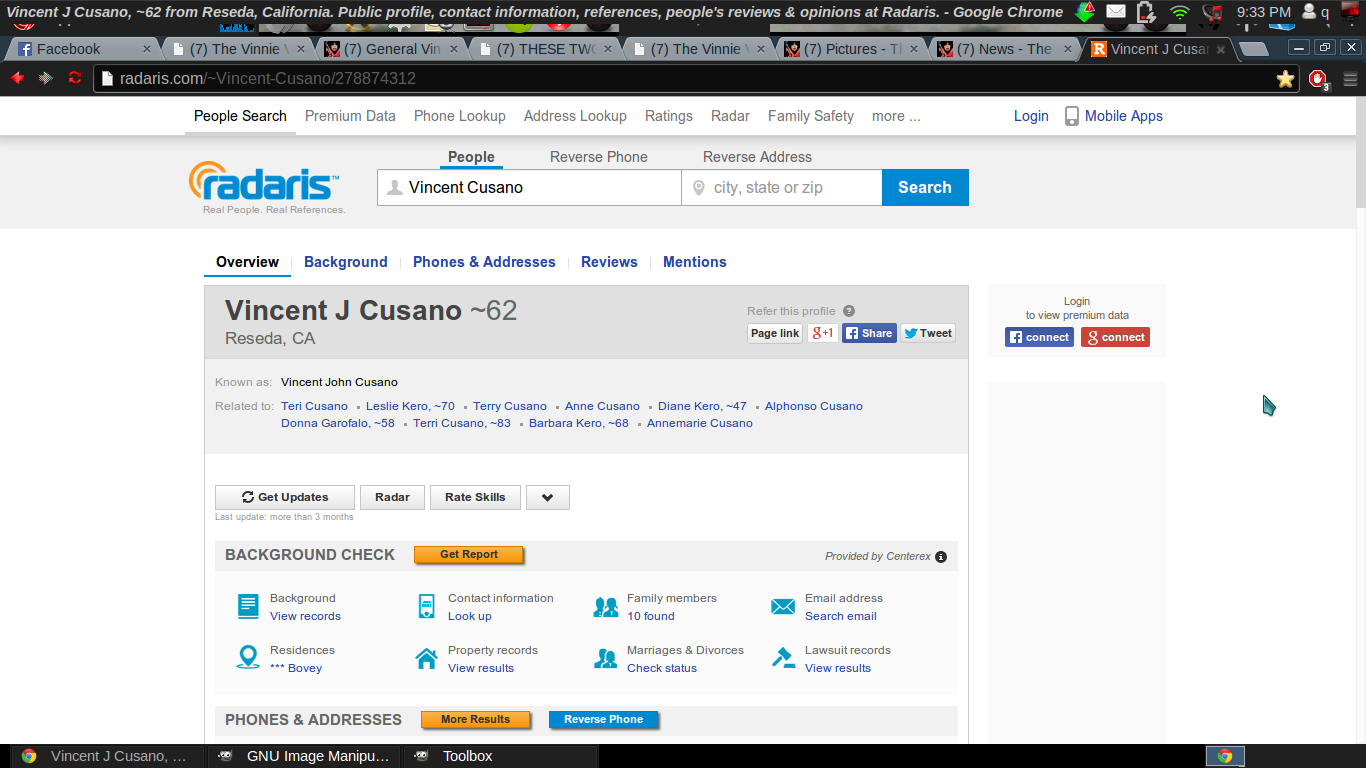Expand the chevron dropdown beside Rate Skills
This screenshot has width=1366, height=768.
[548, 497]
